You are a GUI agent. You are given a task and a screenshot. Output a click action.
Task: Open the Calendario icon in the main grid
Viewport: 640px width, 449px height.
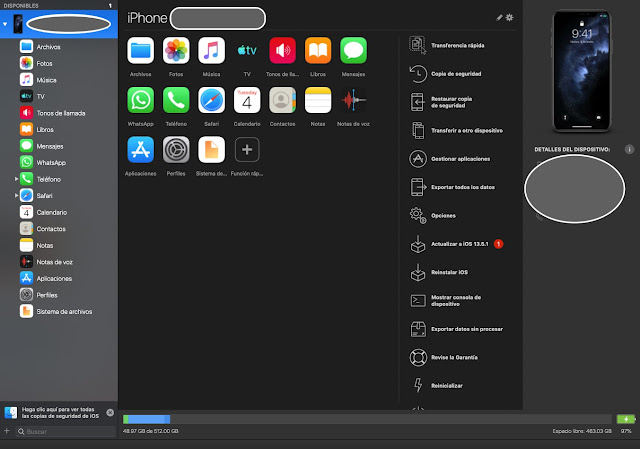click(247, 100)
